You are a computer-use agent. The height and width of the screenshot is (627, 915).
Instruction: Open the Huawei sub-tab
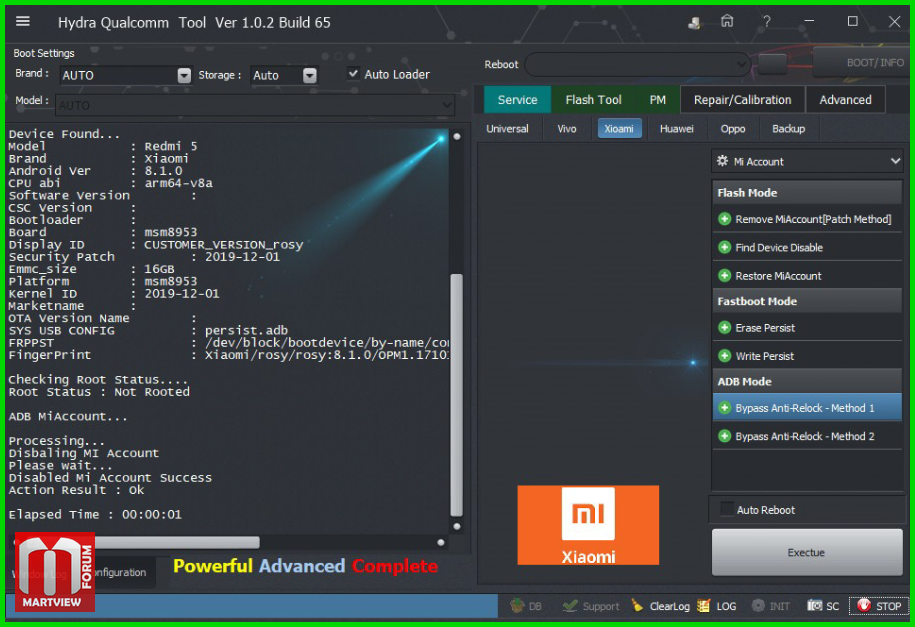tap(676, 129)
